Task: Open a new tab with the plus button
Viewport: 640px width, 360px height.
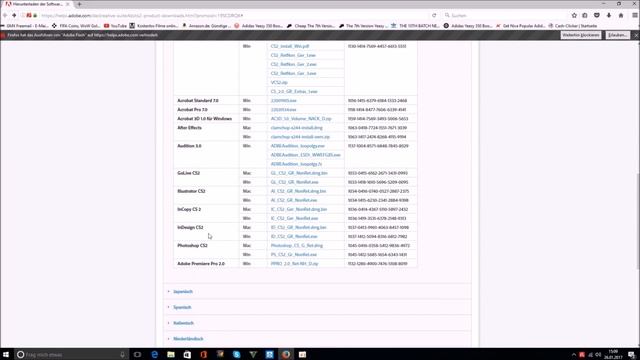Action: pyautogui.click(x=79, y=4)
